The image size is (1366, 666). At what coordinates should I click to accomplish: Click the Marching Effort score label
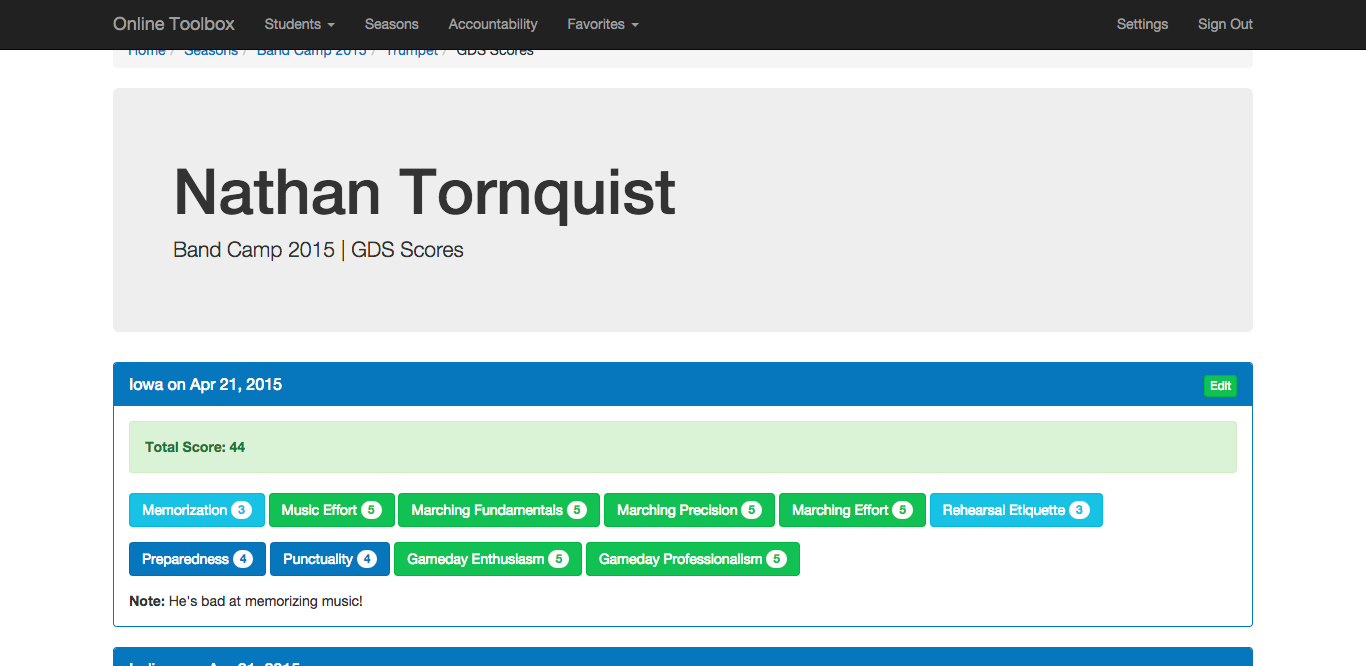tap(852, 510)
